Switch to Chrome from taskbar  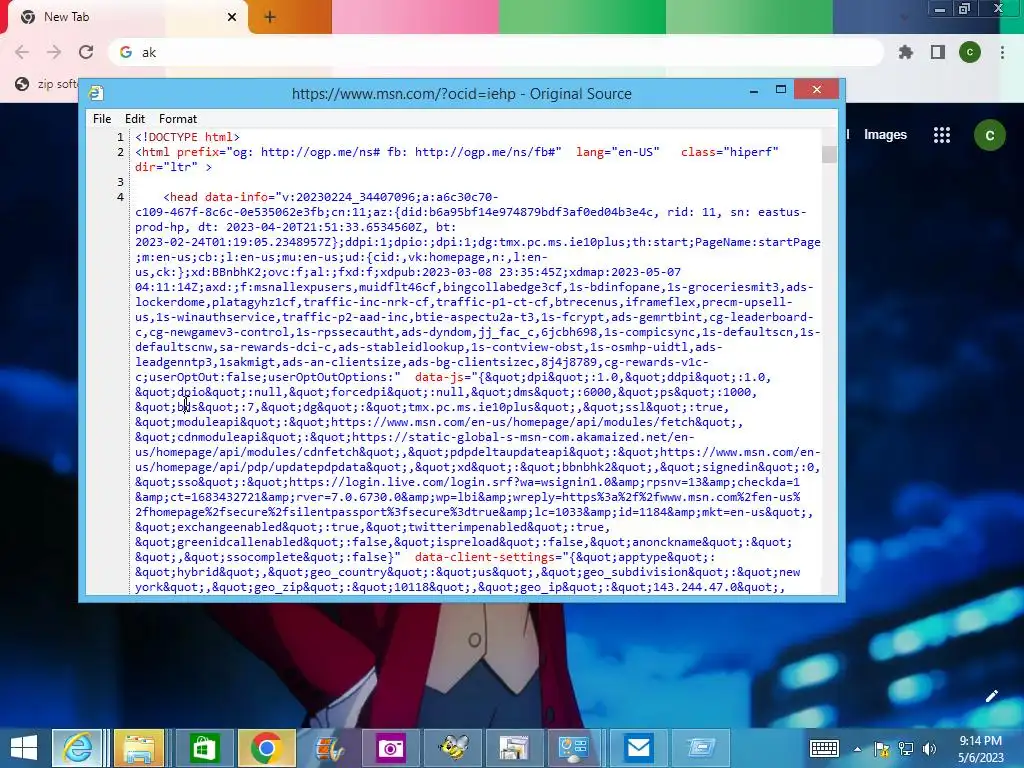pos(266,748)
